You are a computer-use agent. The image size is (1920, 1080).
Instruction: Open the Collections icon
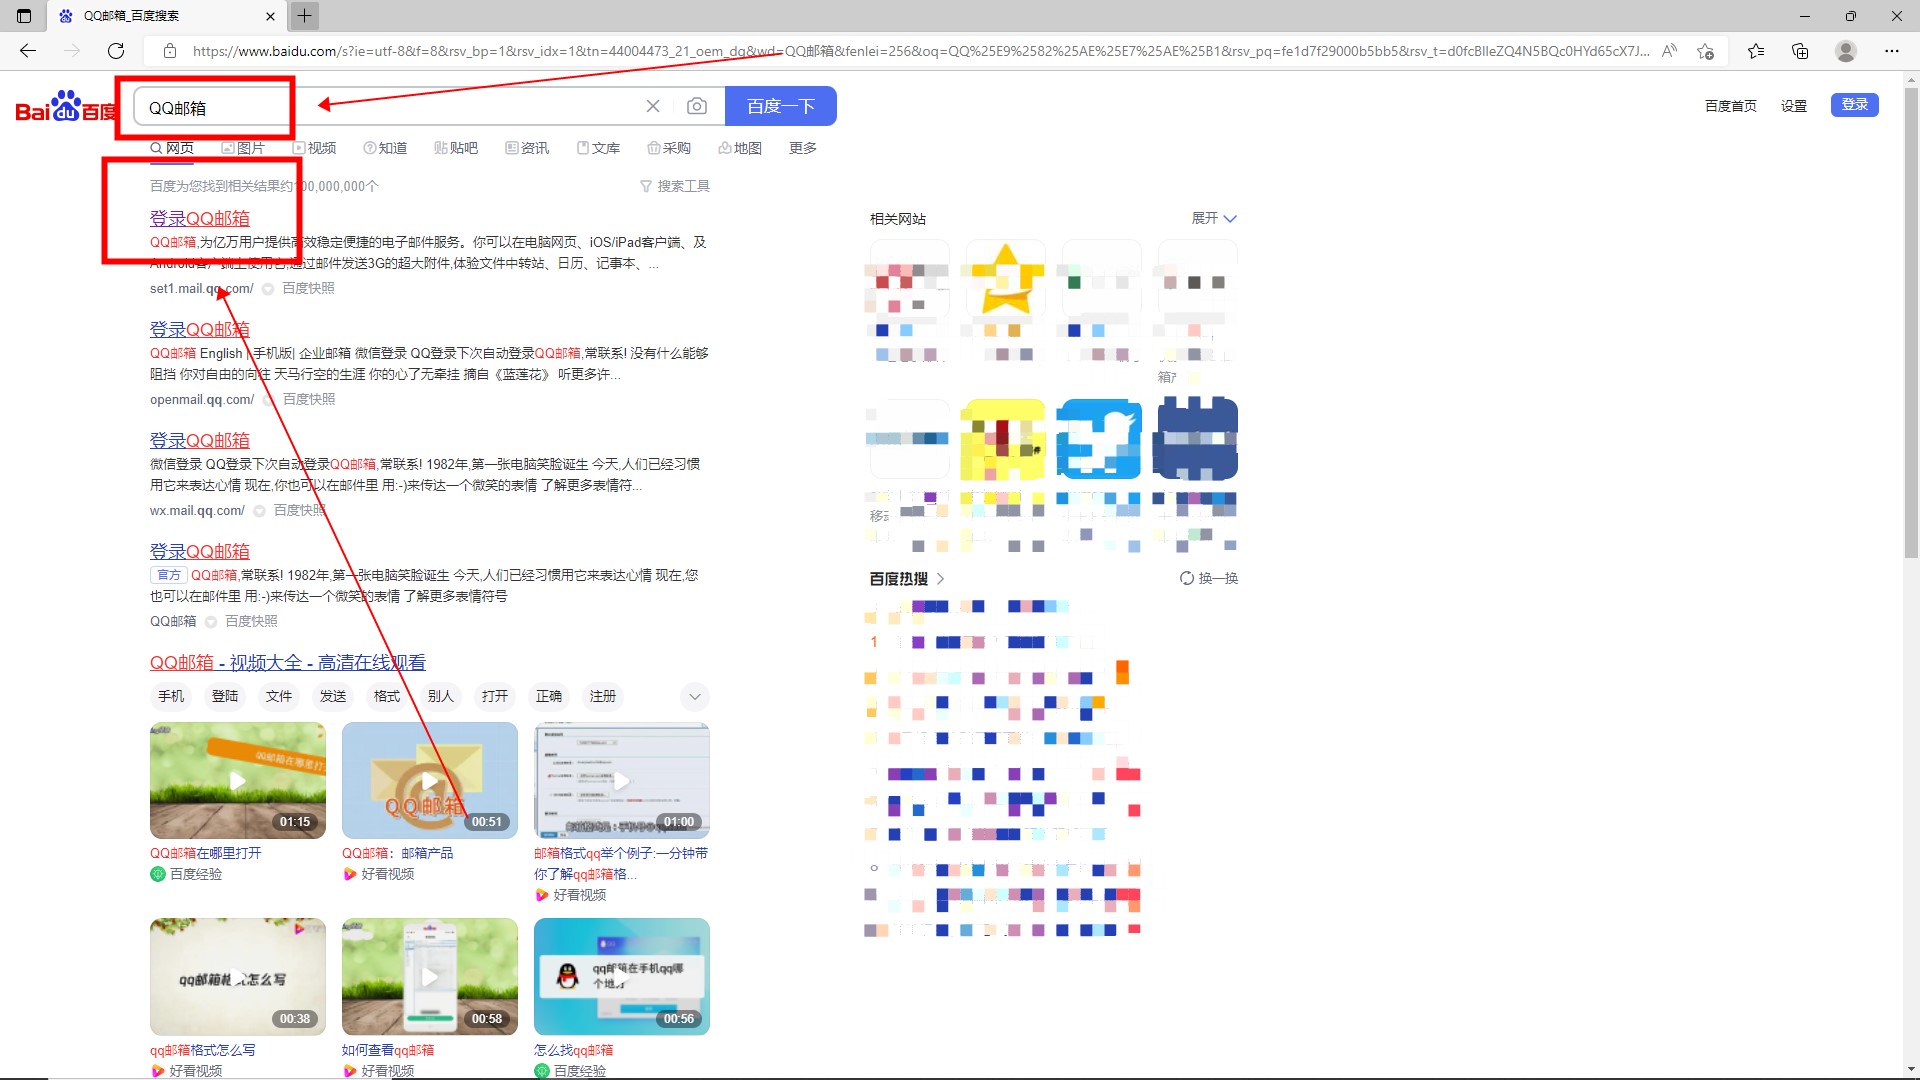point(1800,51)
